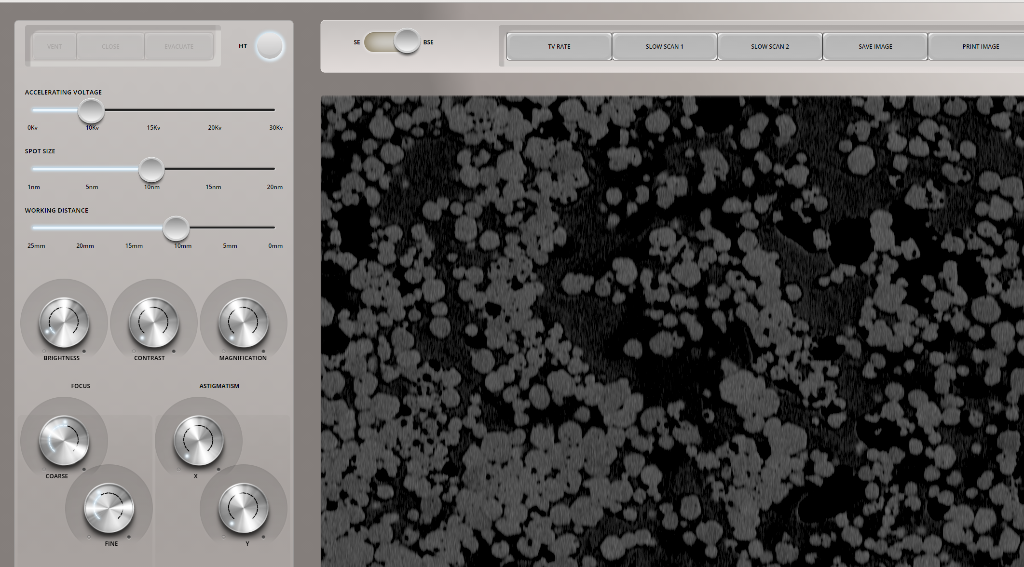Click the Spot Size slider handle

click(152, 169)
